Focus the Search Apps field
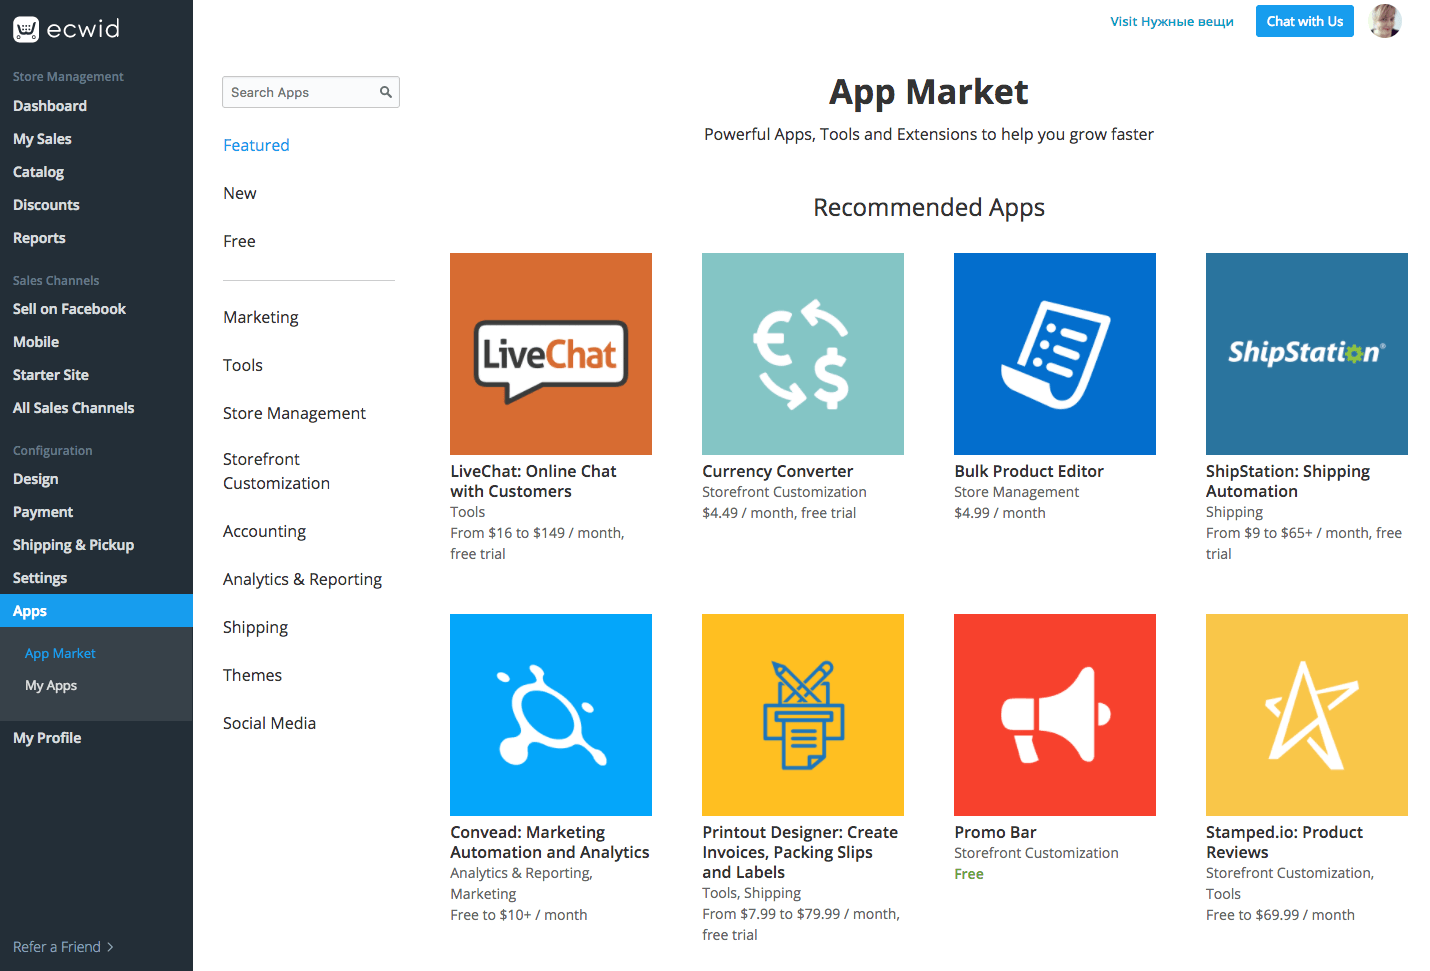The width and height of the screenshot is (1430, 971). click(311, 92)
